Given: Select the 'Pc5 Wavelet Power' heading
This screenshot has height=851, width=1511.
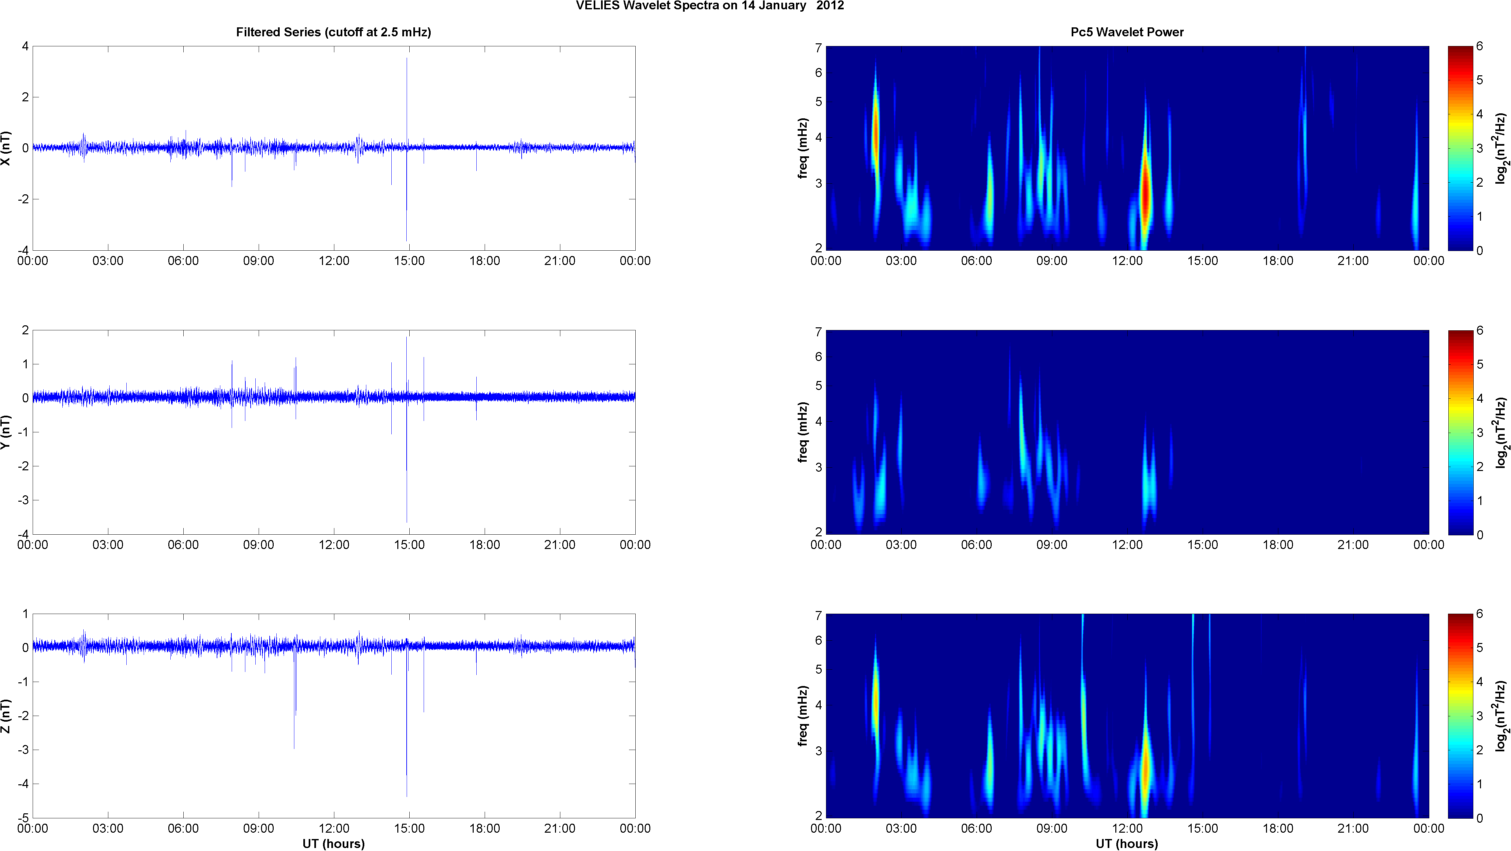Looking at the screenshot, I should [1127, 32].
